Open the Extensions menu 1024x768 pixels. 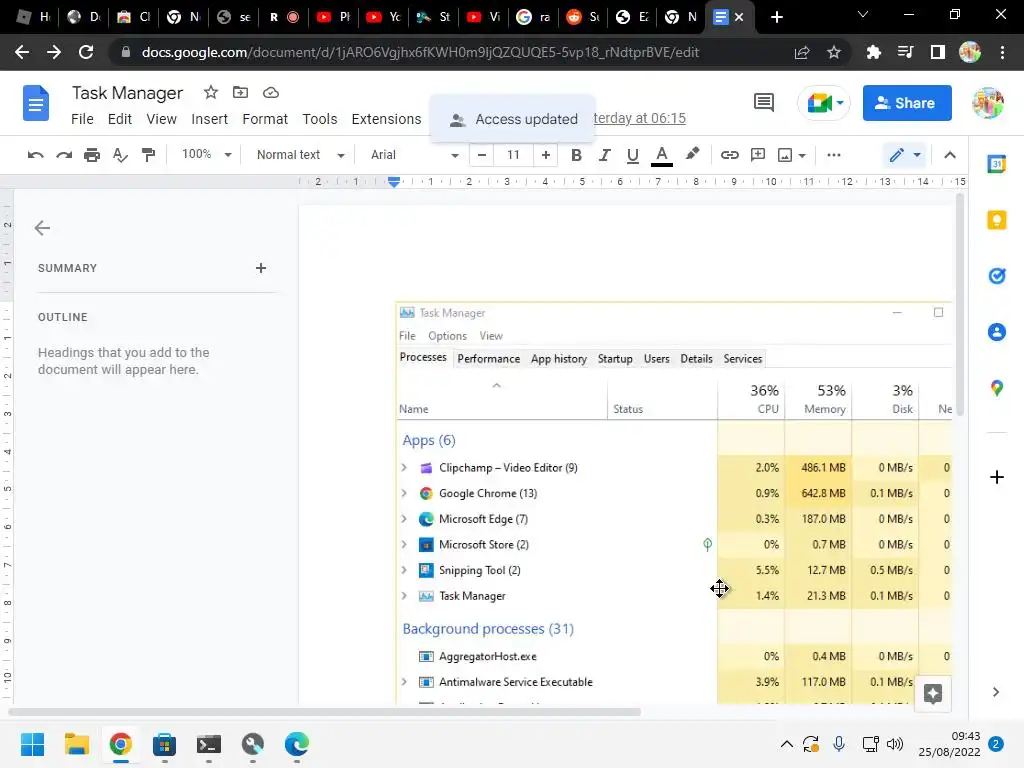click(x=386, y=119)
